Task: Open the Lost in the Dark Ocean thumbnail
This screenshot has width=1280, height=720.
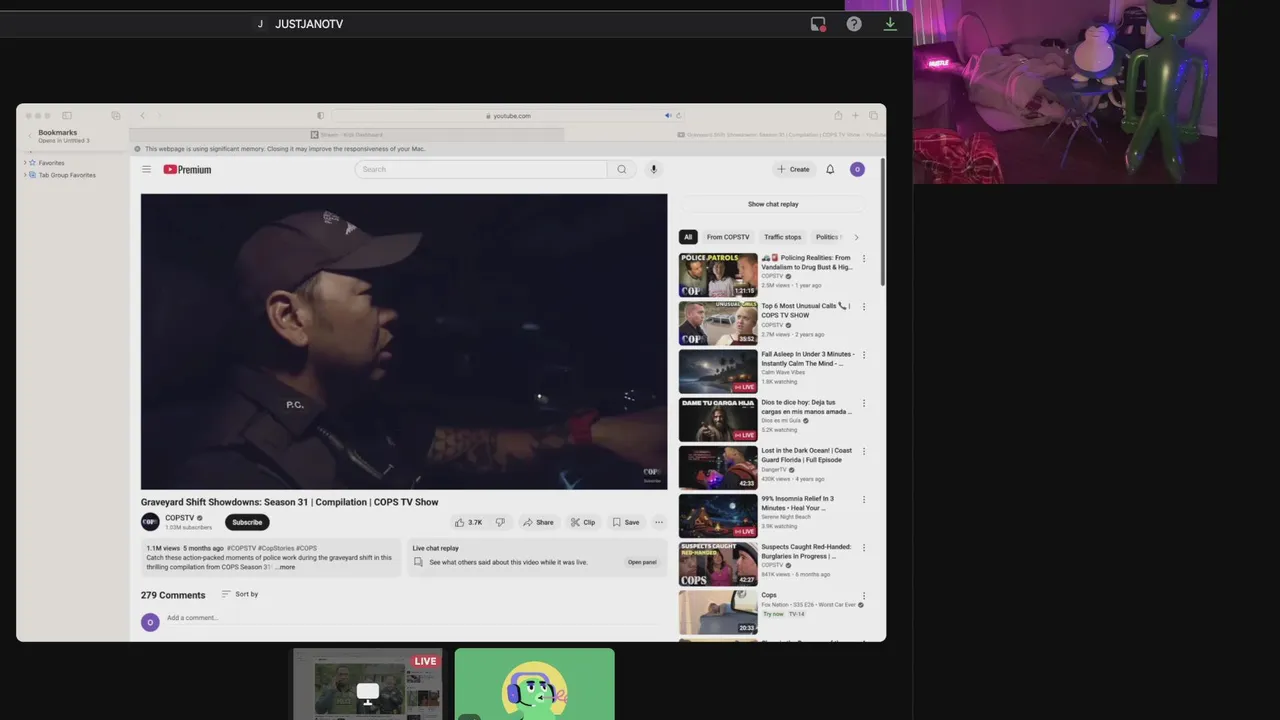Action: [x=718, y=468]
